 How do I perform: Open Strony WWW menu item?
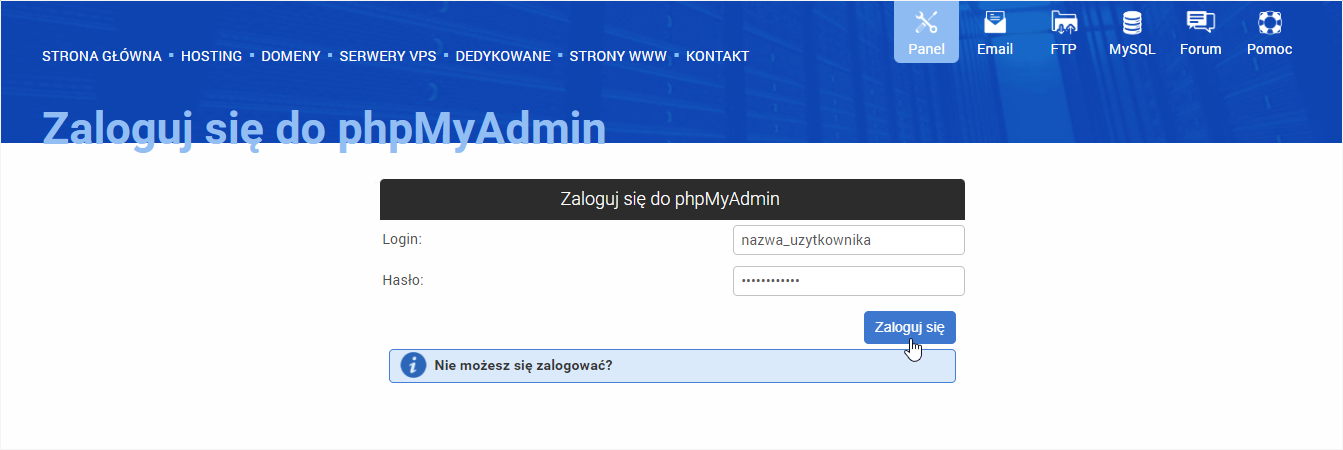tap(618, 56)
